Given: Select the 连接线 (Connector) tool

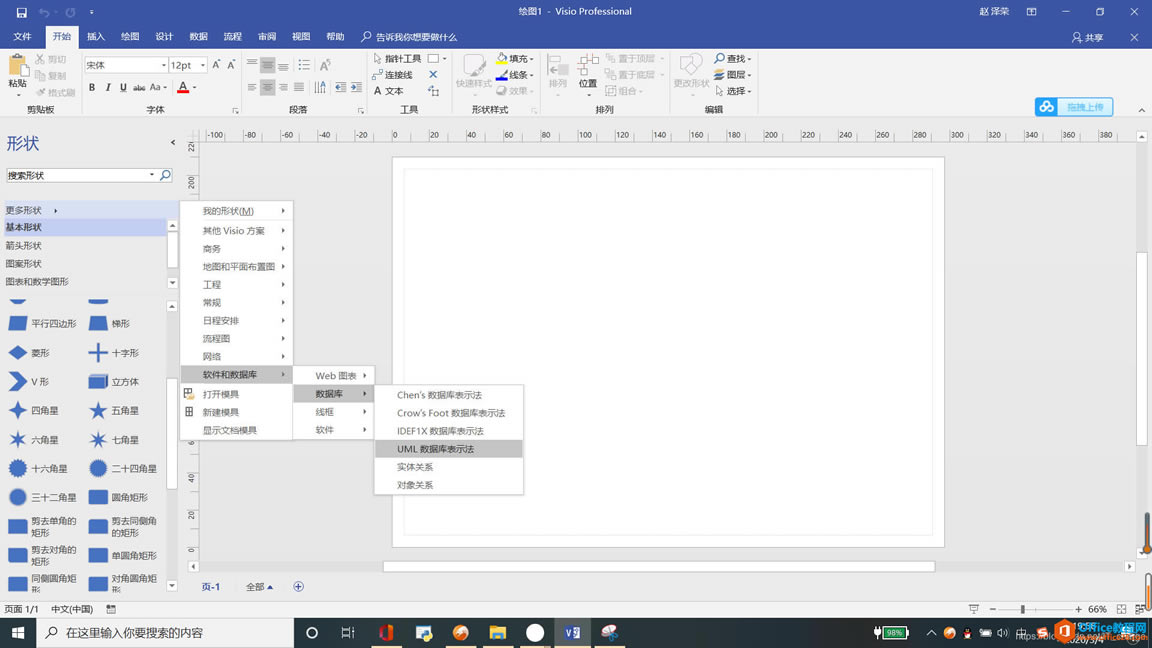Looking at the screenshot, I should pos(400,74).
